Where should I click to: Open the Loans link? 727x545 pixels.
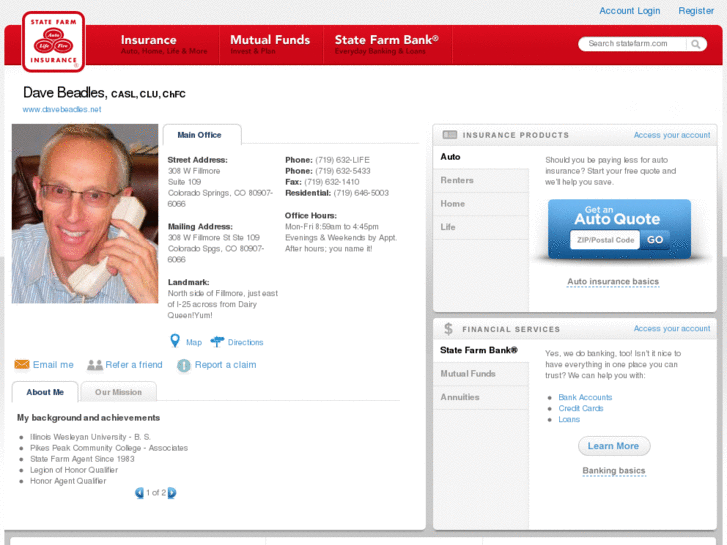click(x=569, y=420)
